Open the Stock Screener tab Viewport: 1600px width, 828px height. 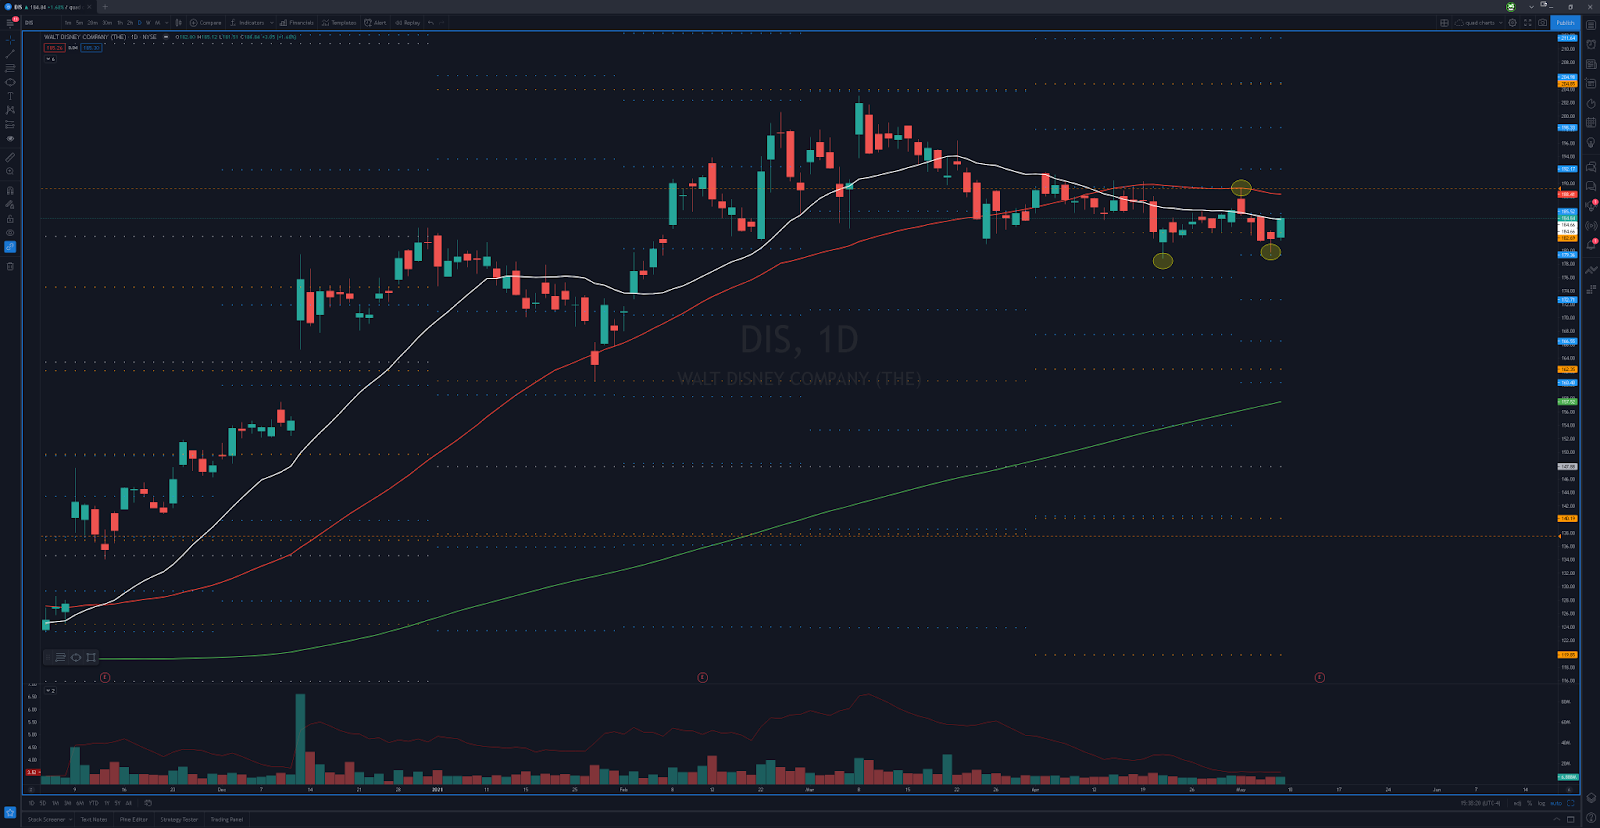(x=47, y=819)
